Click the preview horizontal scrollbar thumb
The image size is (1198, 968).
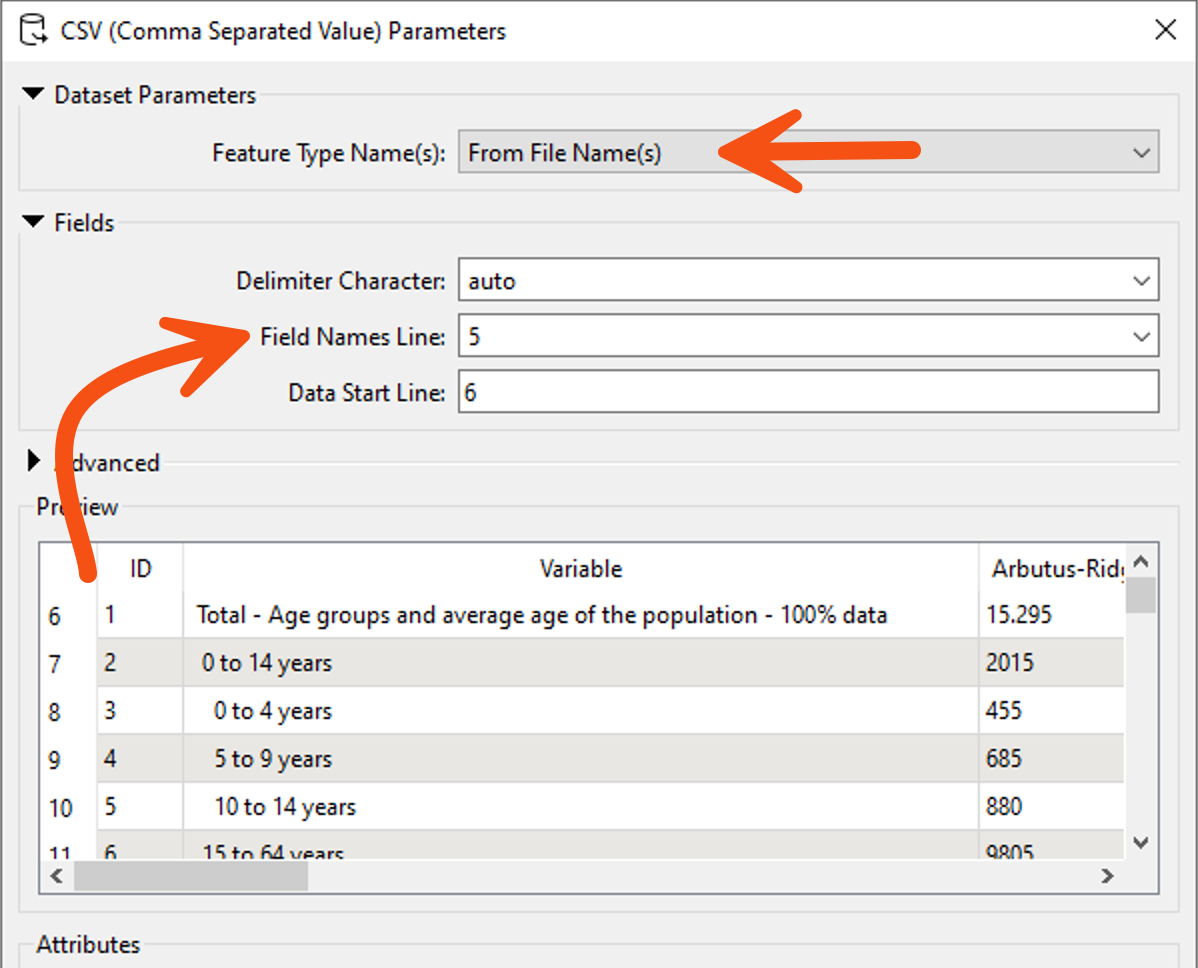tap(191, 876)
